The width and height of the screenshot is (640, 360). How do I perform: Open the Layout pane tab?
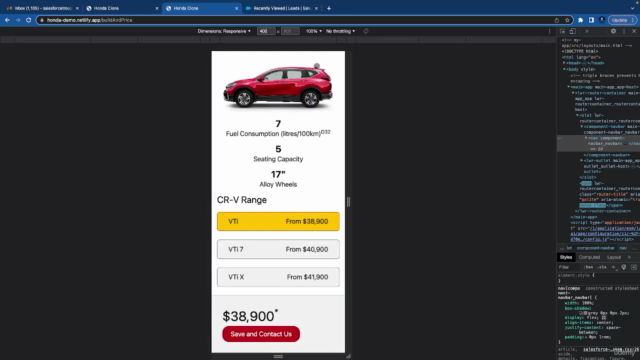coord(614,257)
